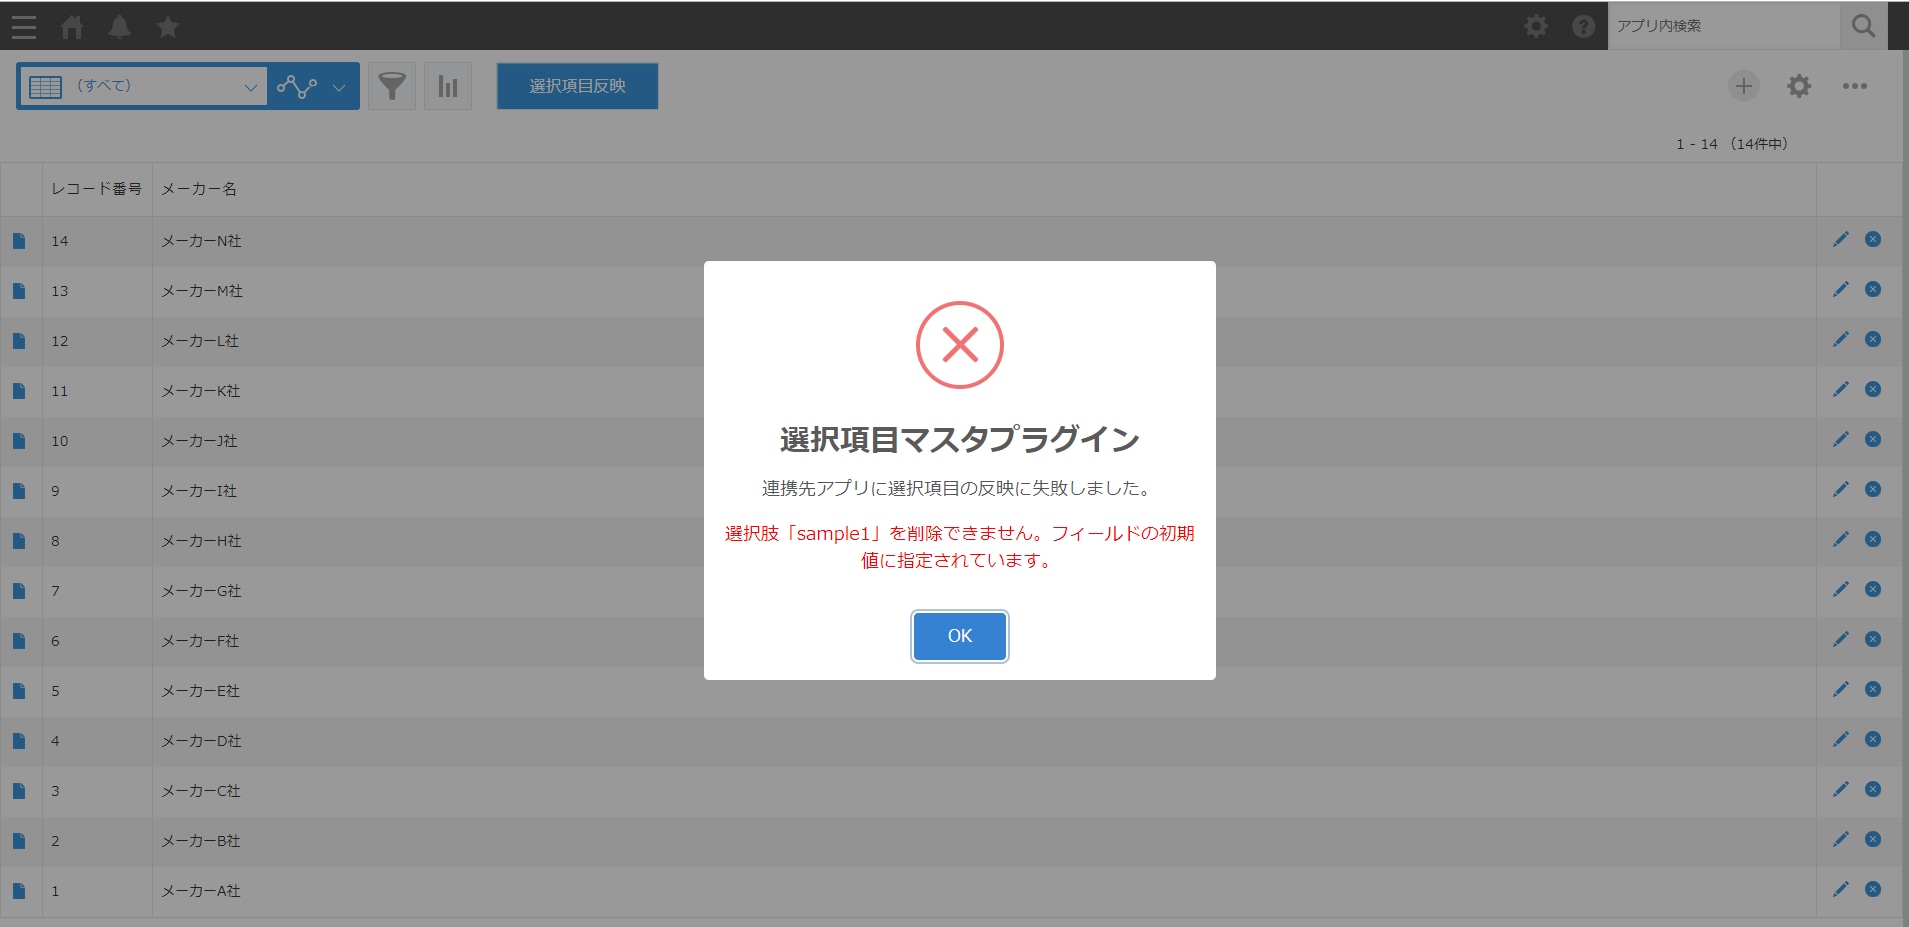This screenshot has width=1909, height=927.
Task: Click the add record plus icon
Action: (x=1743, y=86)
